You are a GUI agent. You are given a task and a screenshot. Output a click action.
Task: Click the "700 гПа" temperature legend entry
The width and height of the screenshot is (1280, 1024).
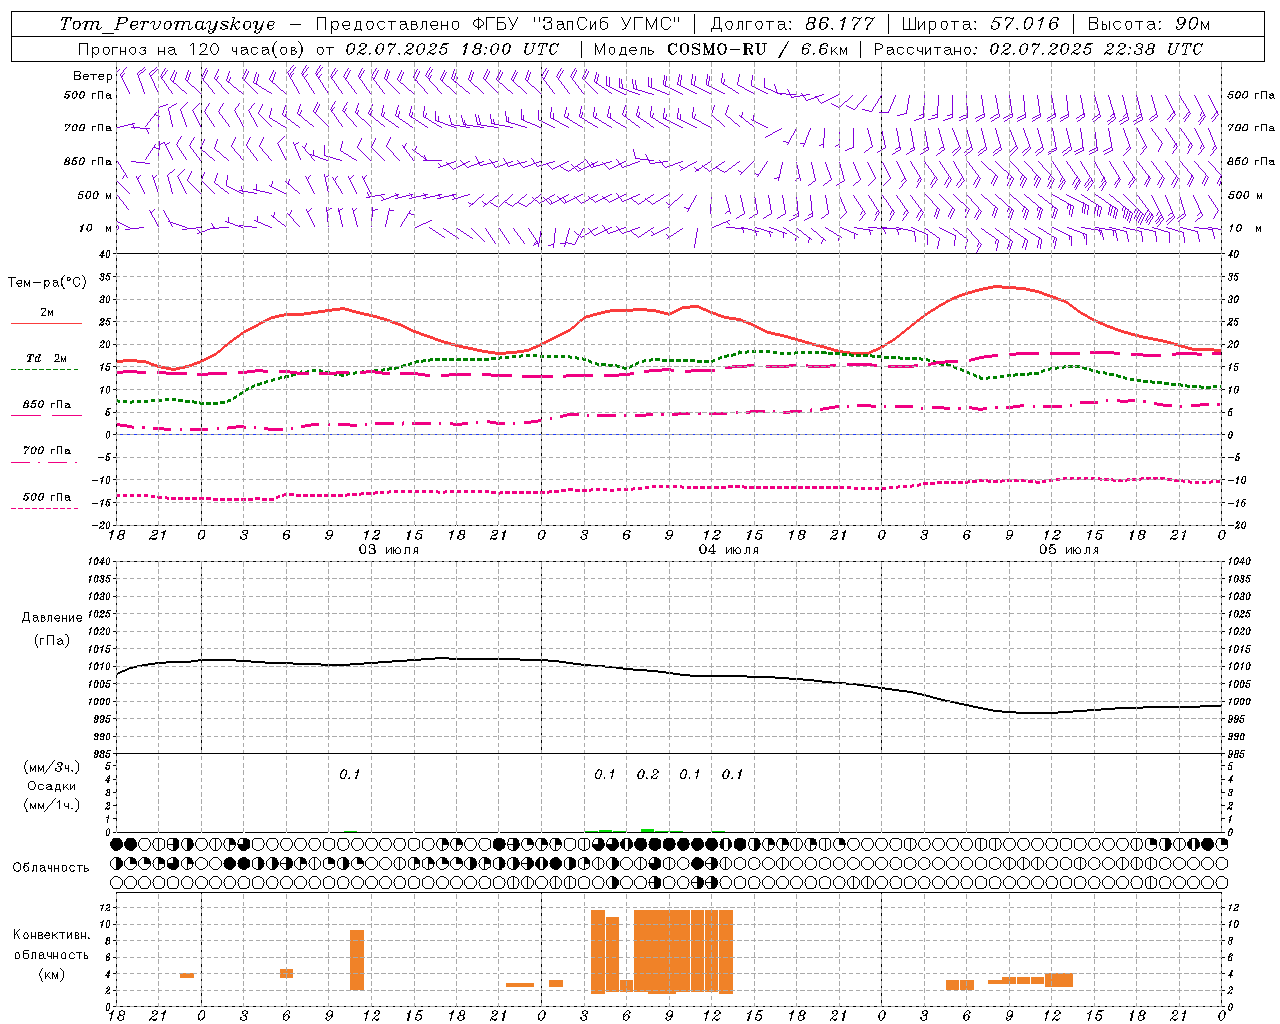47,451
